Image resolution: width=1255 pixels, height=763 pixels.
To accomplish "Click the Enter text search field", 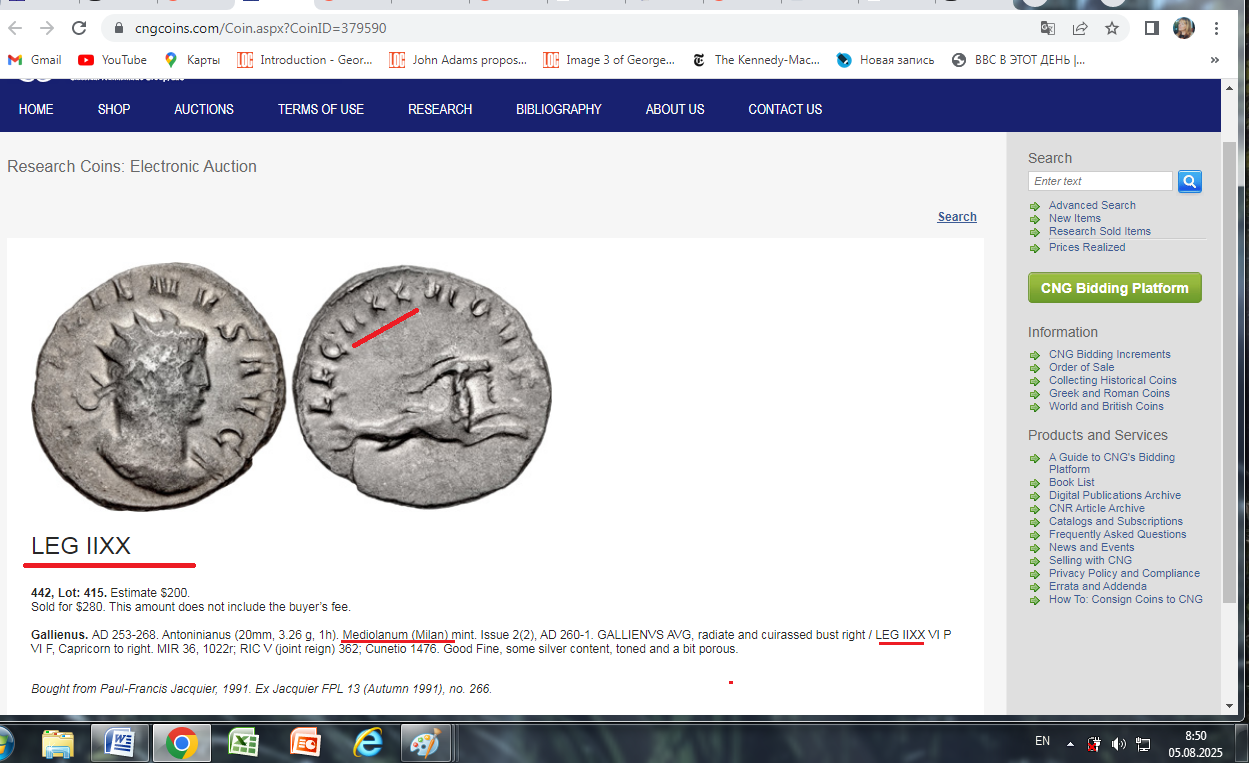I will click(1100, 181).
